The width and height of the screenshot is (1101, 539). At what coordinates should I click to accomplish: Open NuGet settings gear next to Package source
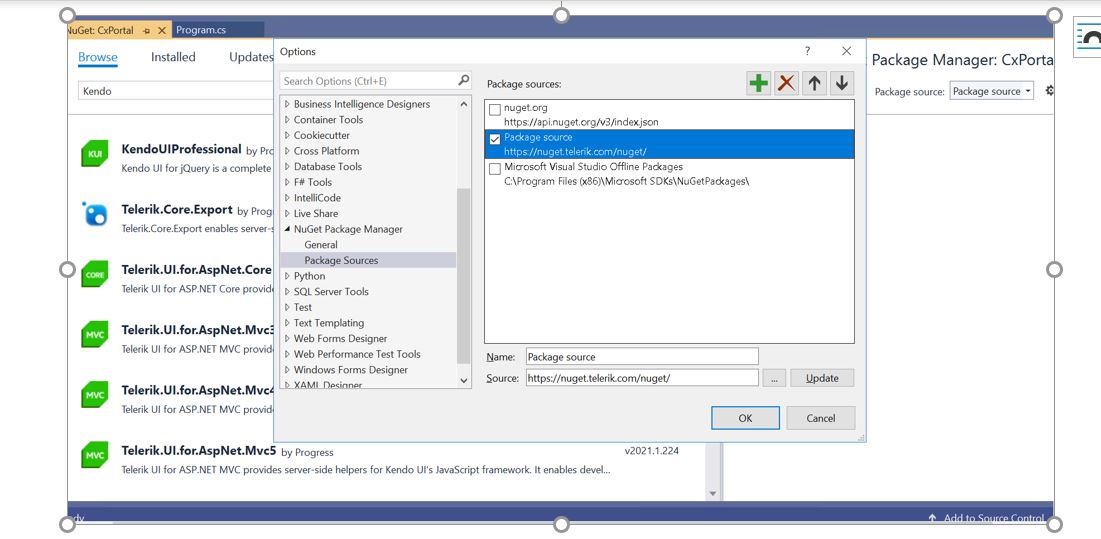coord(1050,91)
